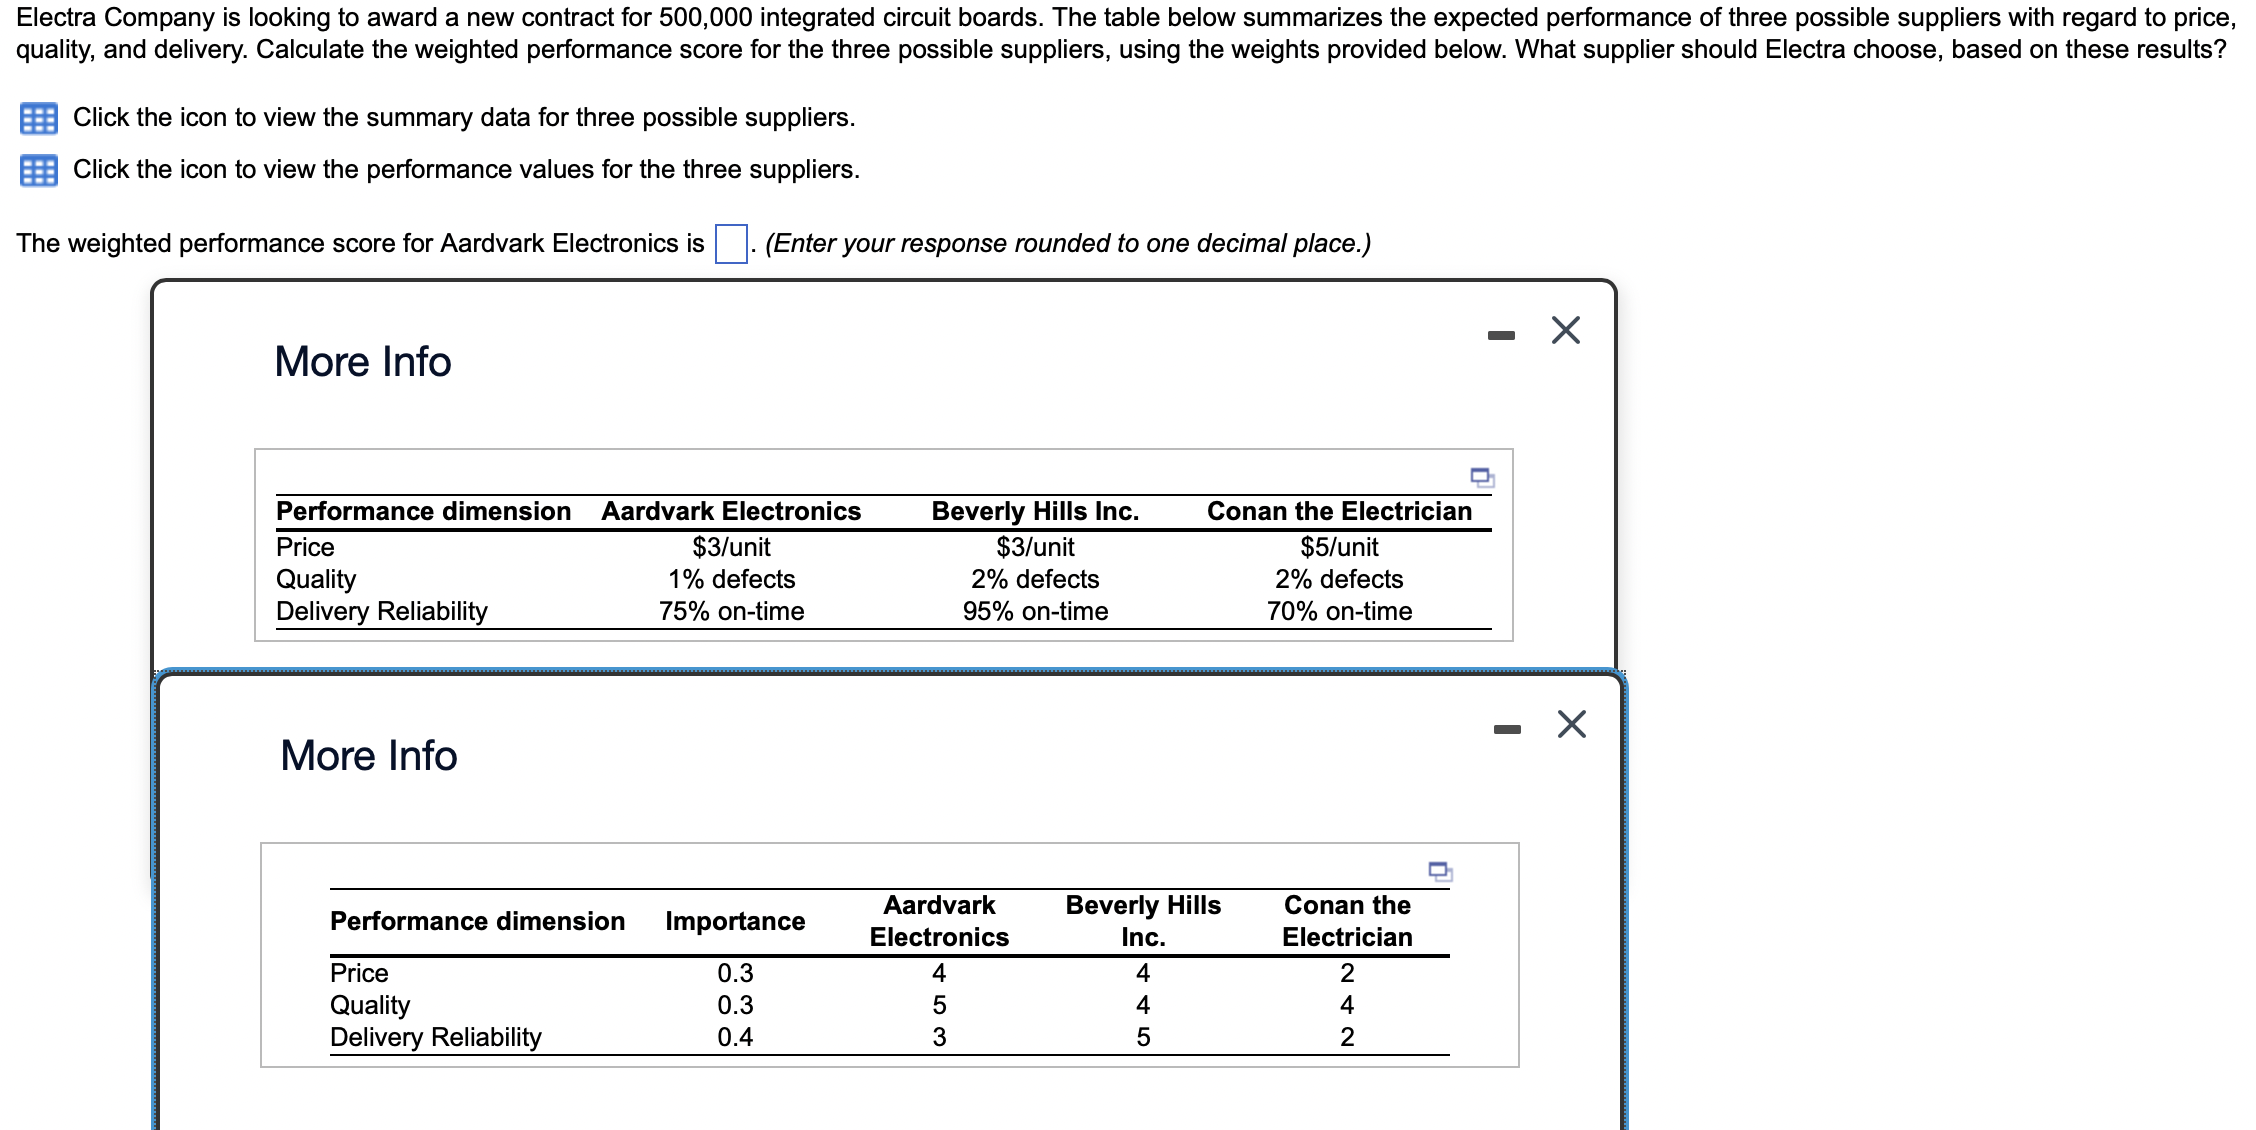Click the Aardvark weighted score answer box

pos(731,244)
